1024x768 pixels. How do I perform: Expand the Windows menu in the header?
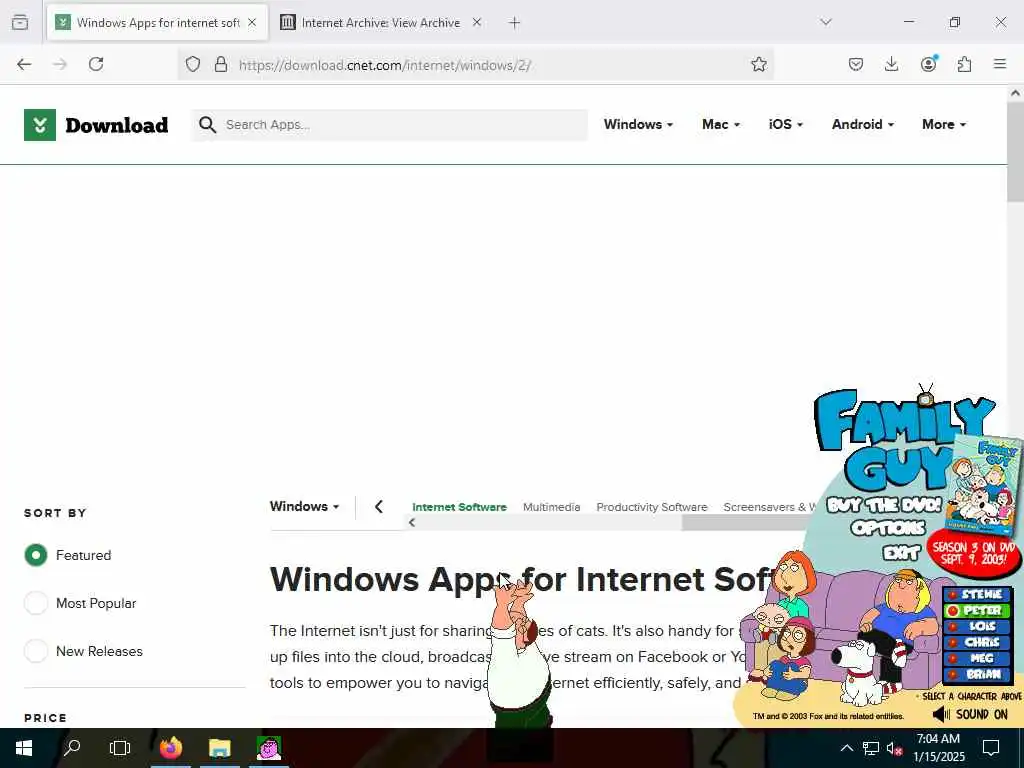click(x=637, y=124)
